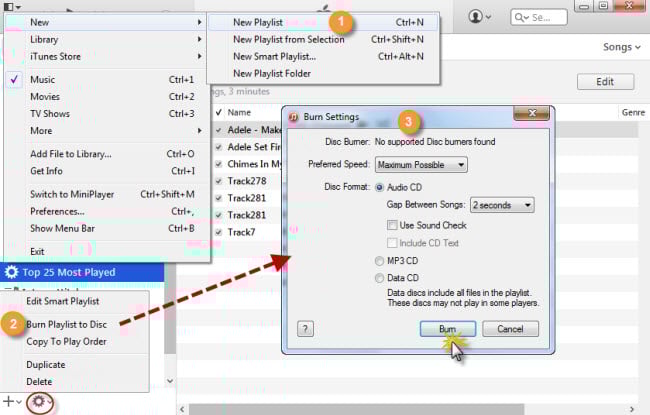
Task: Select the MP3 CD radio button
Action: 379,261
